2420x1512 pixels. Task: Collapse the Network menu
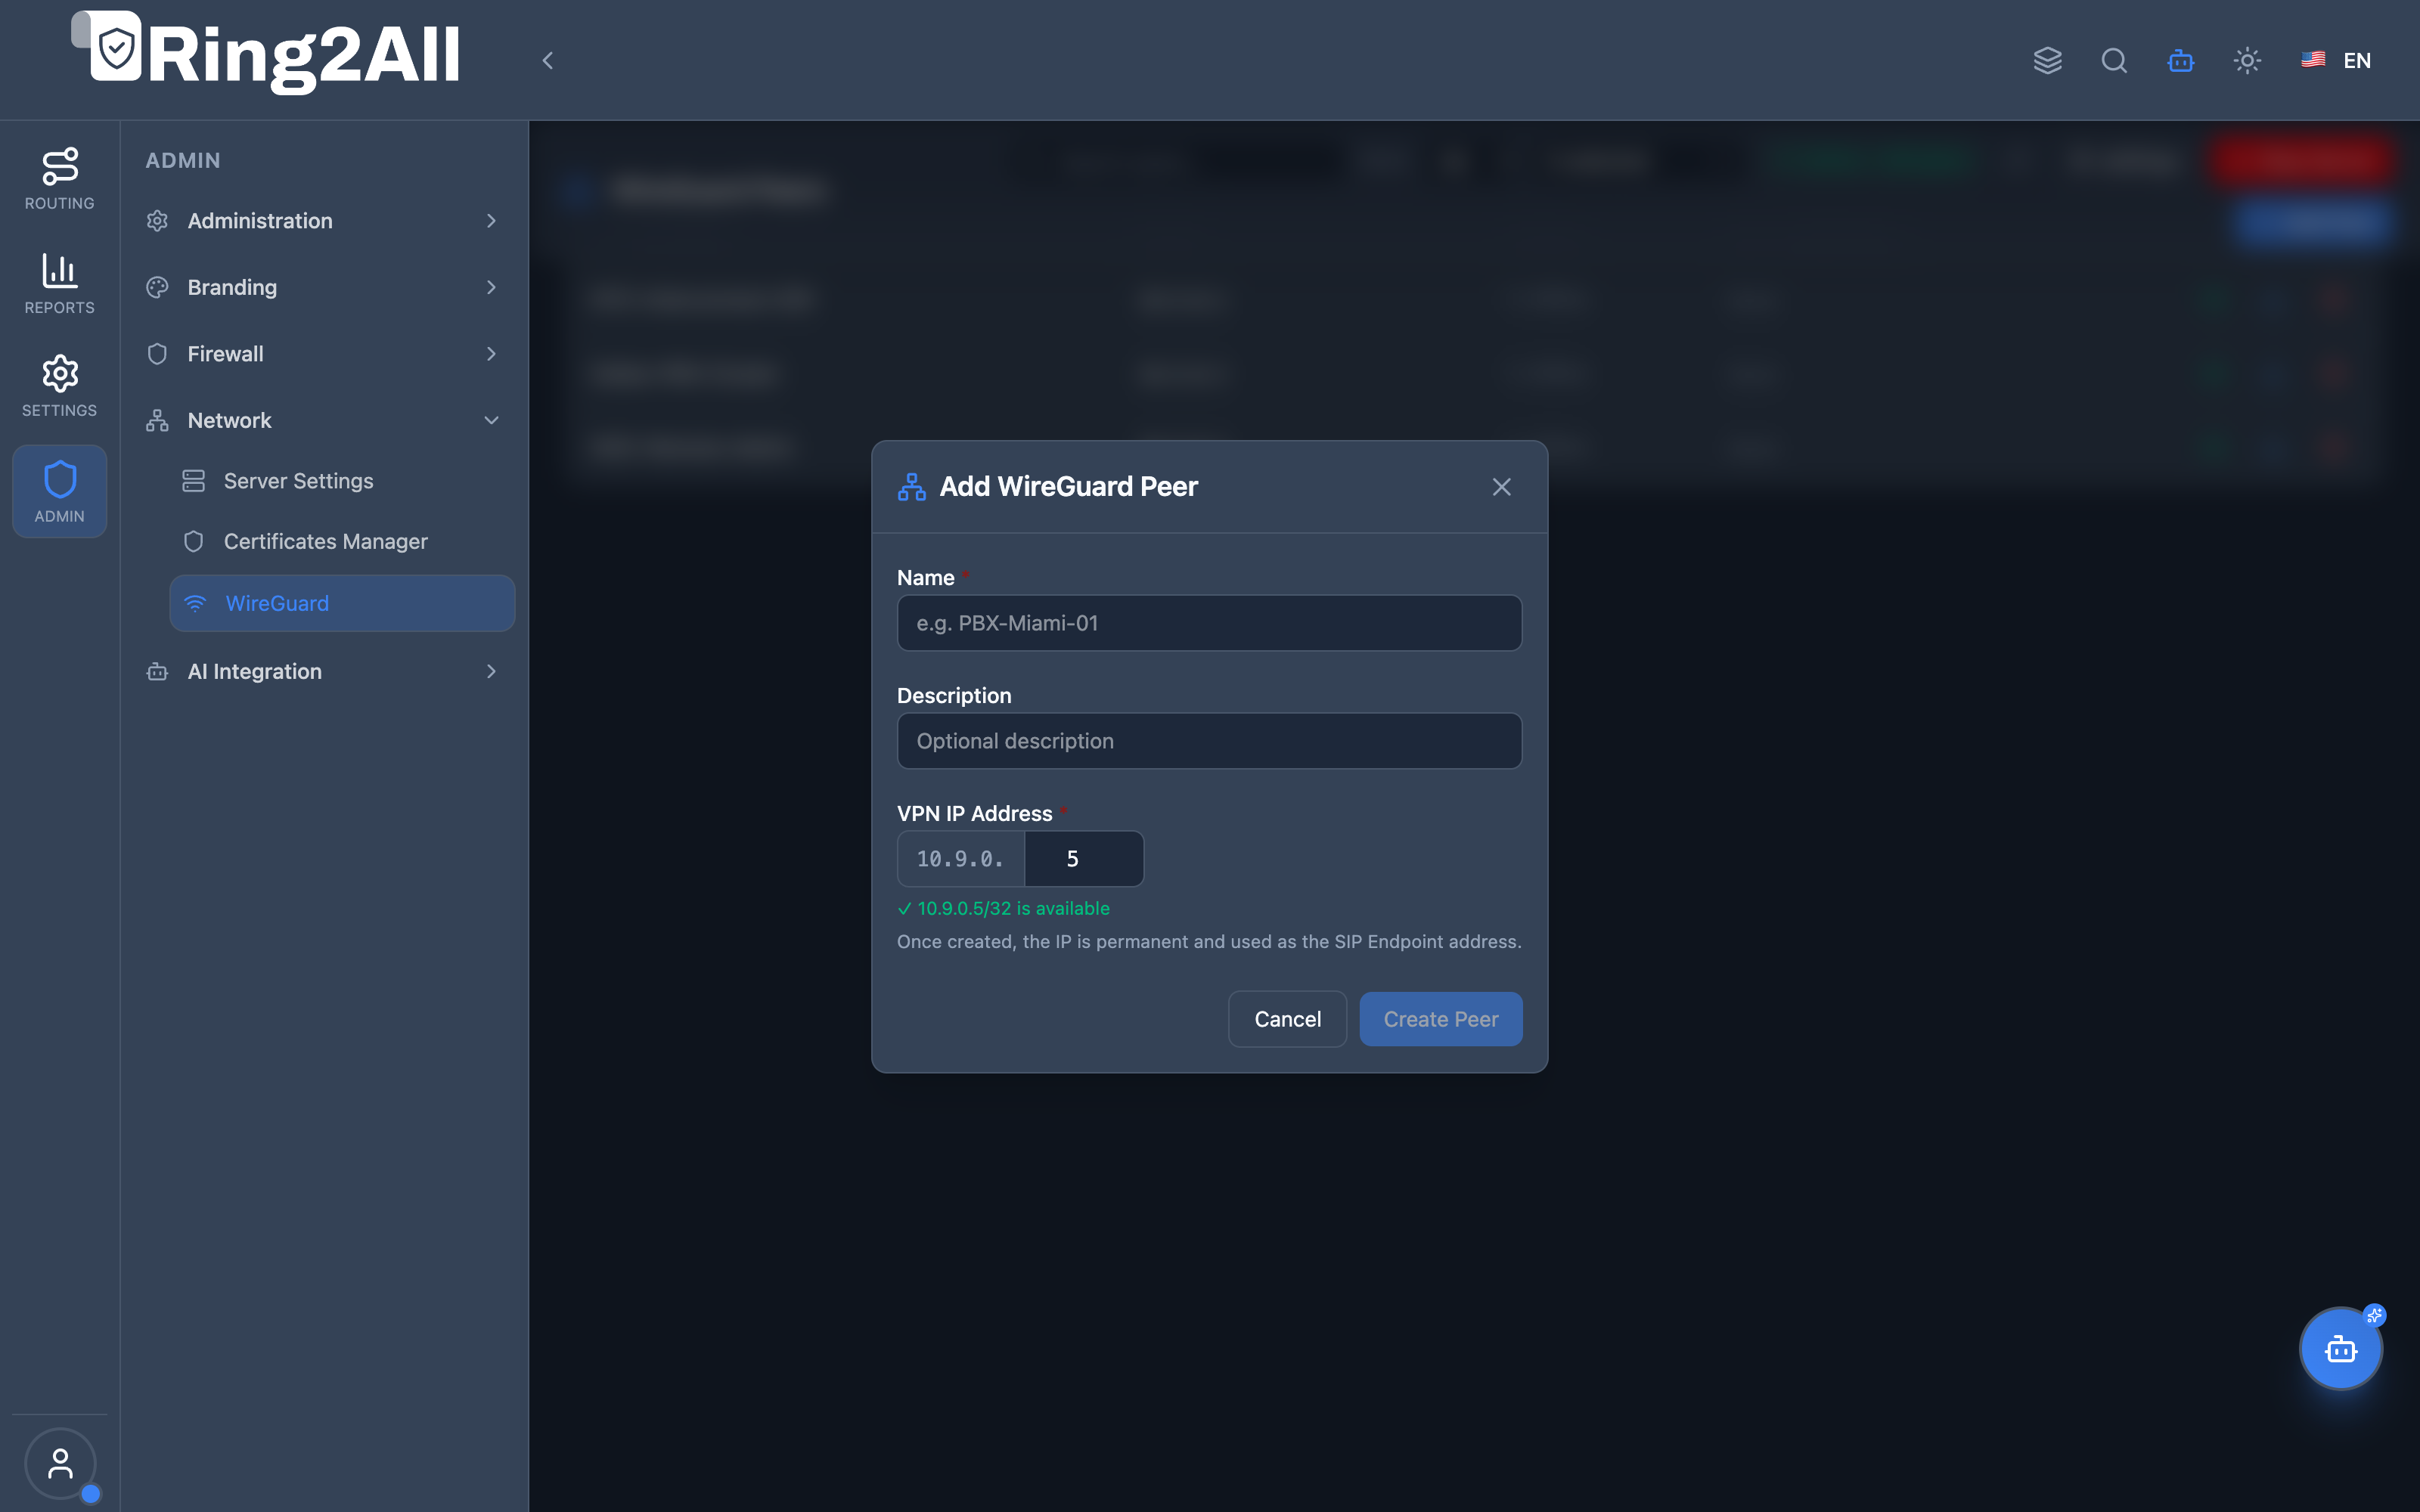(x=322, y=420)
